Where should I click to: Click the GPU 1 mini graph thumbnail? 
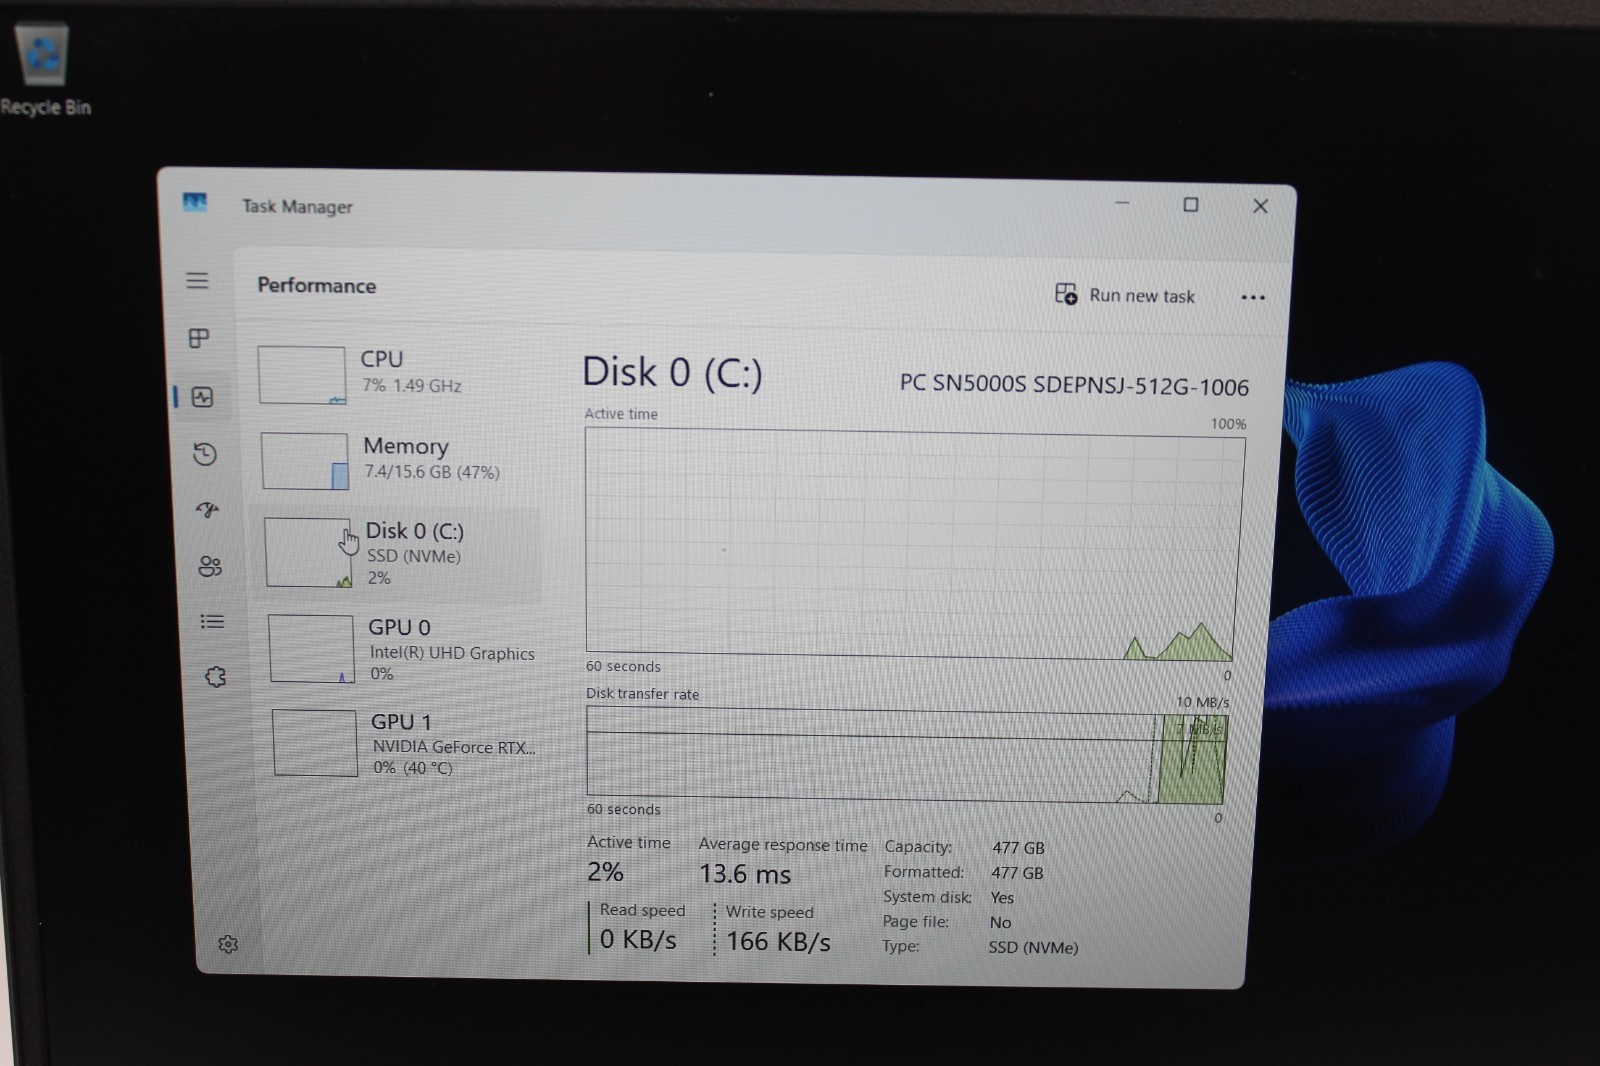tap(314, 743)
